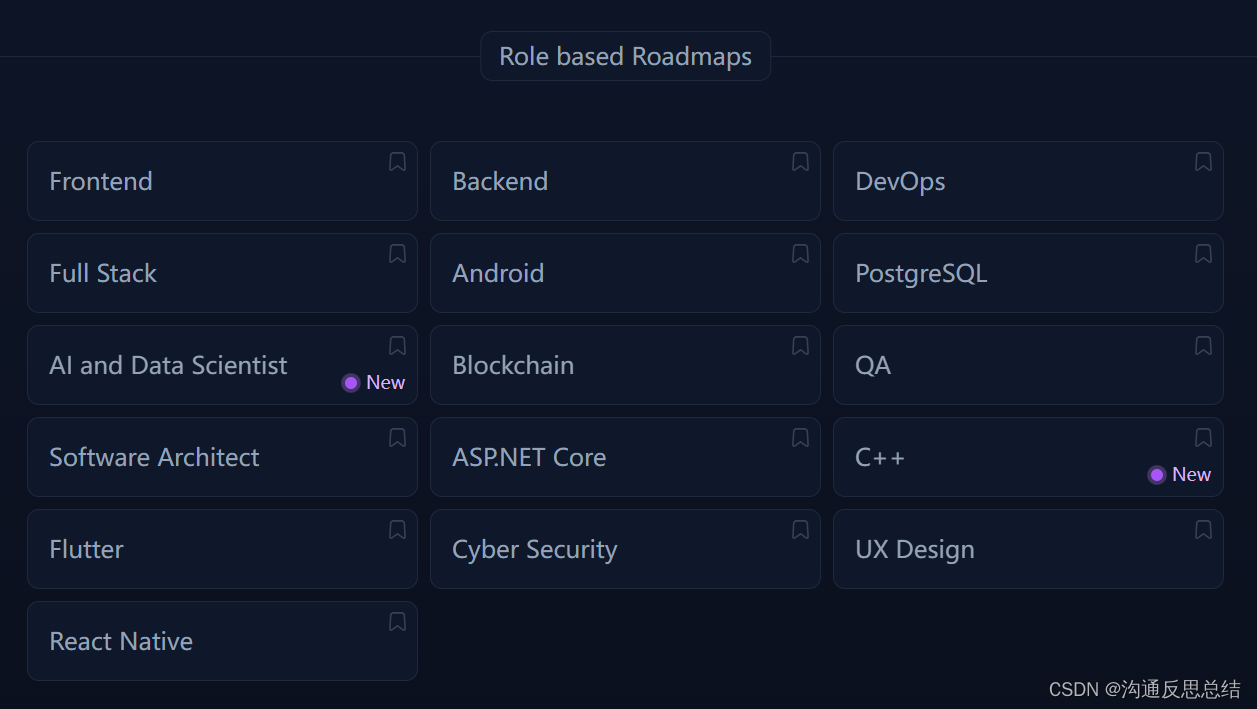Toggle bookmark on Full Stack card
The image size is (1257, 709).
[397, 254]
